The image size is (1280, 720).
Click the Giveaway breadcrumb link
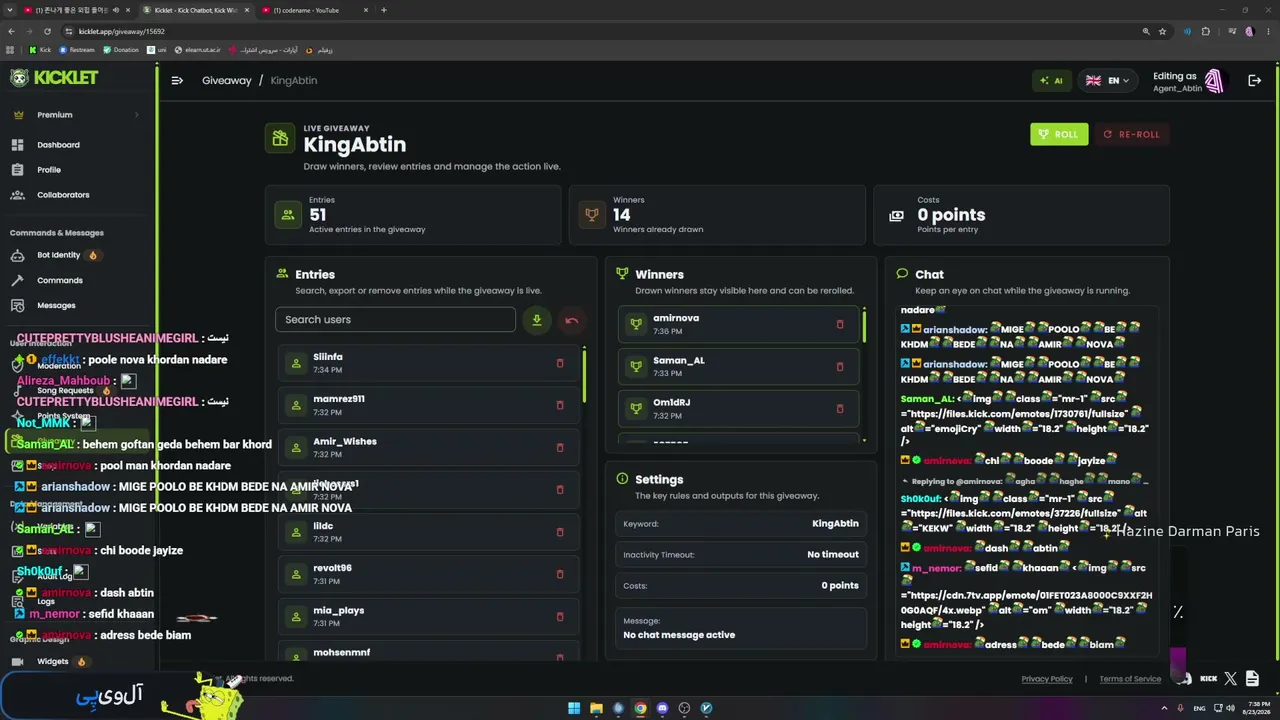pos(227,80)
